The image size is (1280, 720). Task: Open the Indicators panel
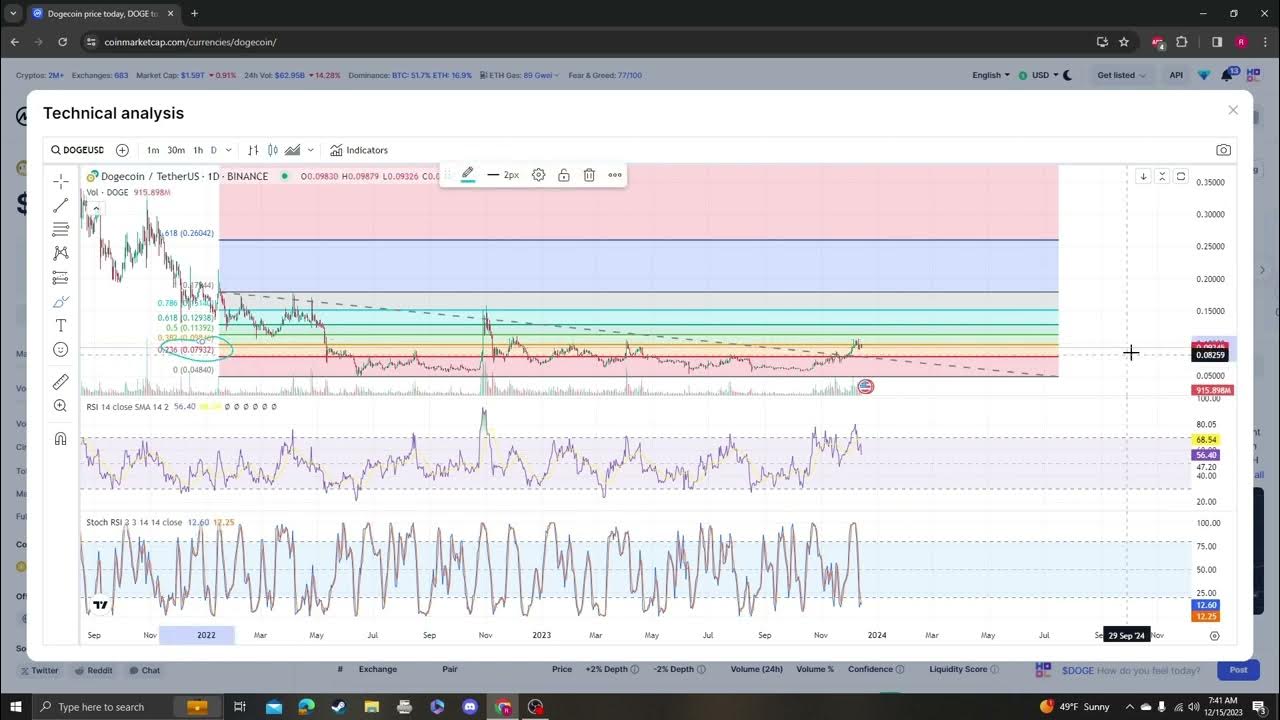tap(359, 150)
